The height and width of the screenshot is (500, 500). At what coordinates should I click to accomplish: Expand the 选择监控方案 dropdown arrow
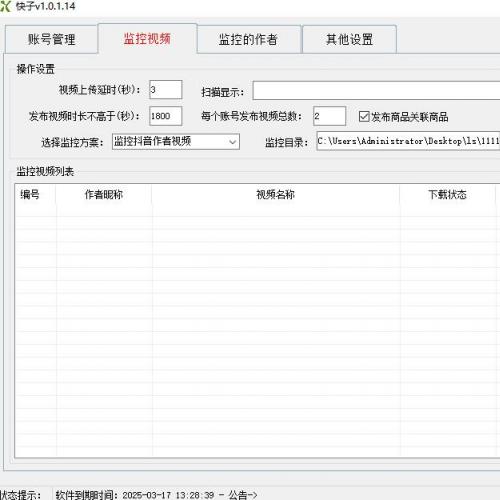pos(233,142)
